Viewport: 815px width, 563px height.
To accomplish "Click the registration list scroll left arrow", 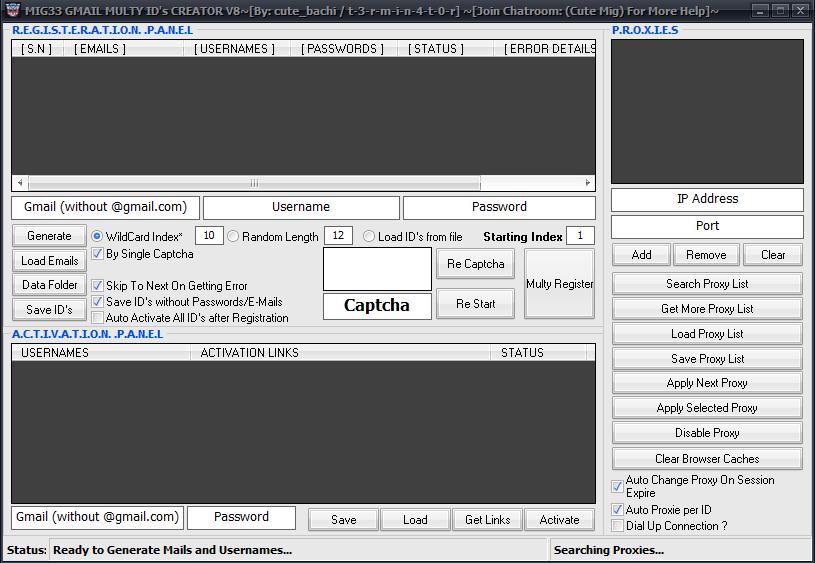I will (20, 183).
